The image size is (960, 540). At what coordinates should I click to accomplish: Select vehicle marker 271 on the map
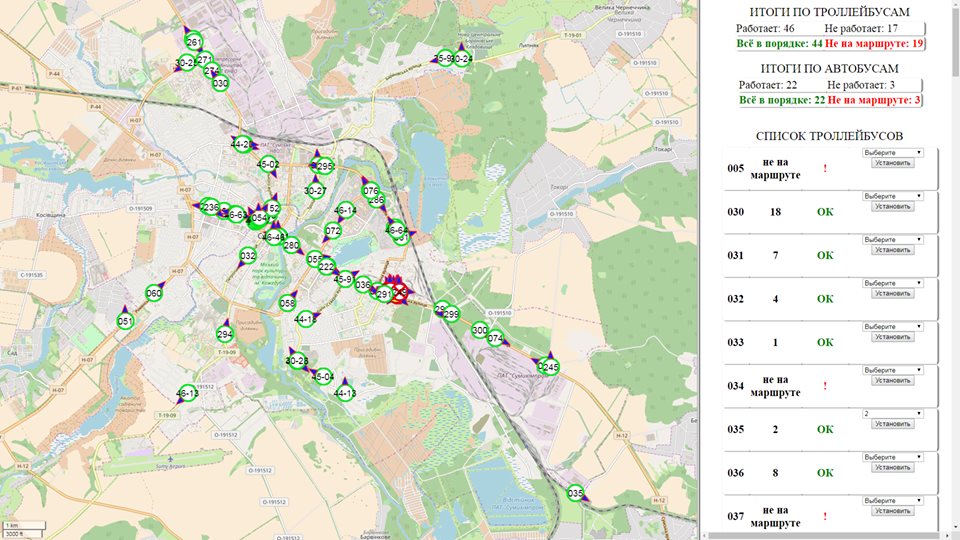tap(205, 59)
